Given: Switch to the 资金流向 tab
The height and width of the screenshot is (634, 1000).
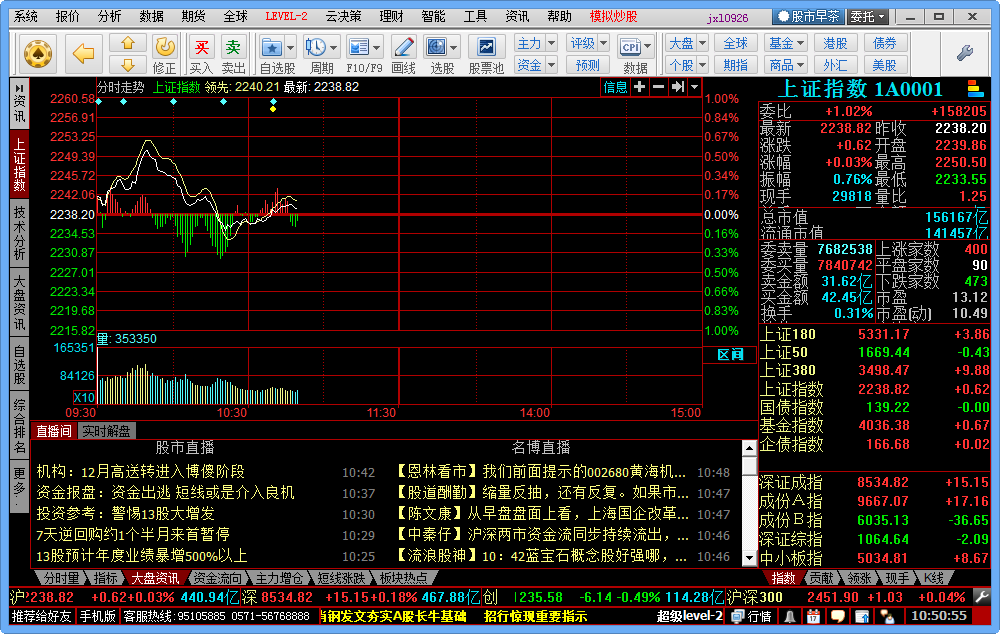Looking at the screenshot, I should [x=217, y=578].
